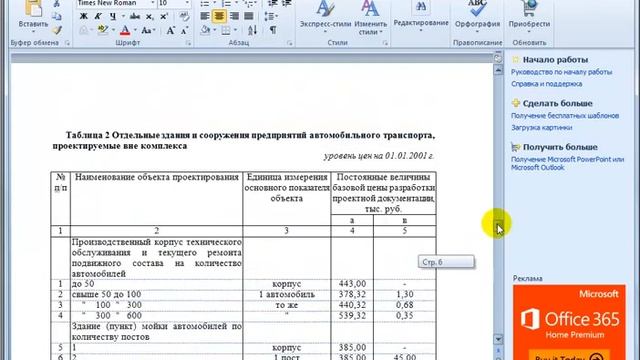Viewport: 640px width, 360px height.
Task: Click the justify alignment icon
Action: coord(249,16)
